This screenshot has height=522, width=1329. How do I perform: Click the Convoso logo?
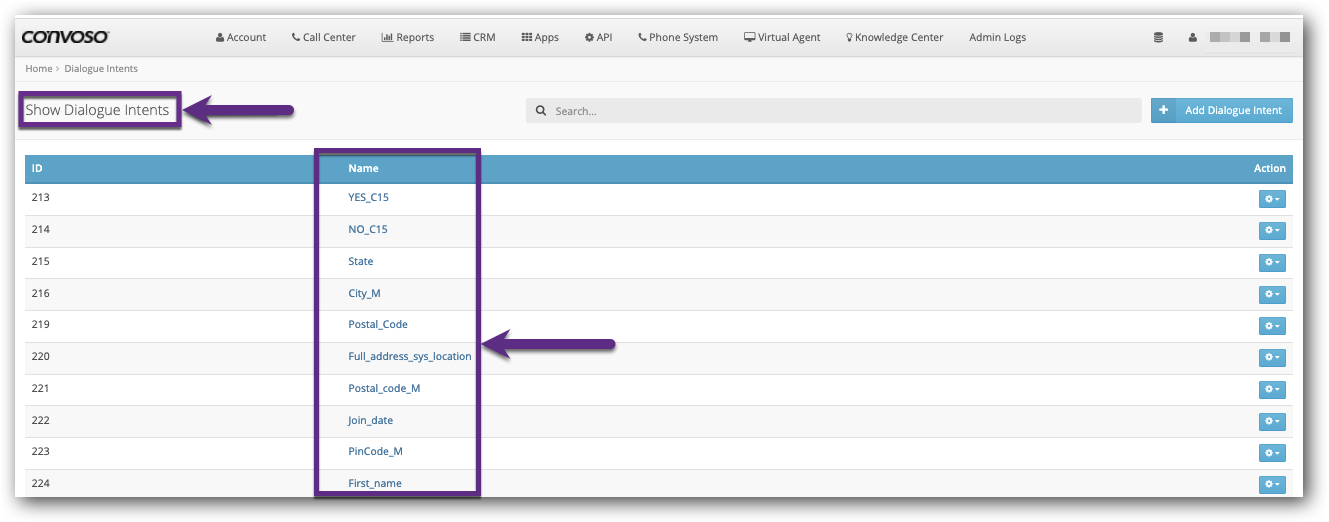[x=65, y=37]
